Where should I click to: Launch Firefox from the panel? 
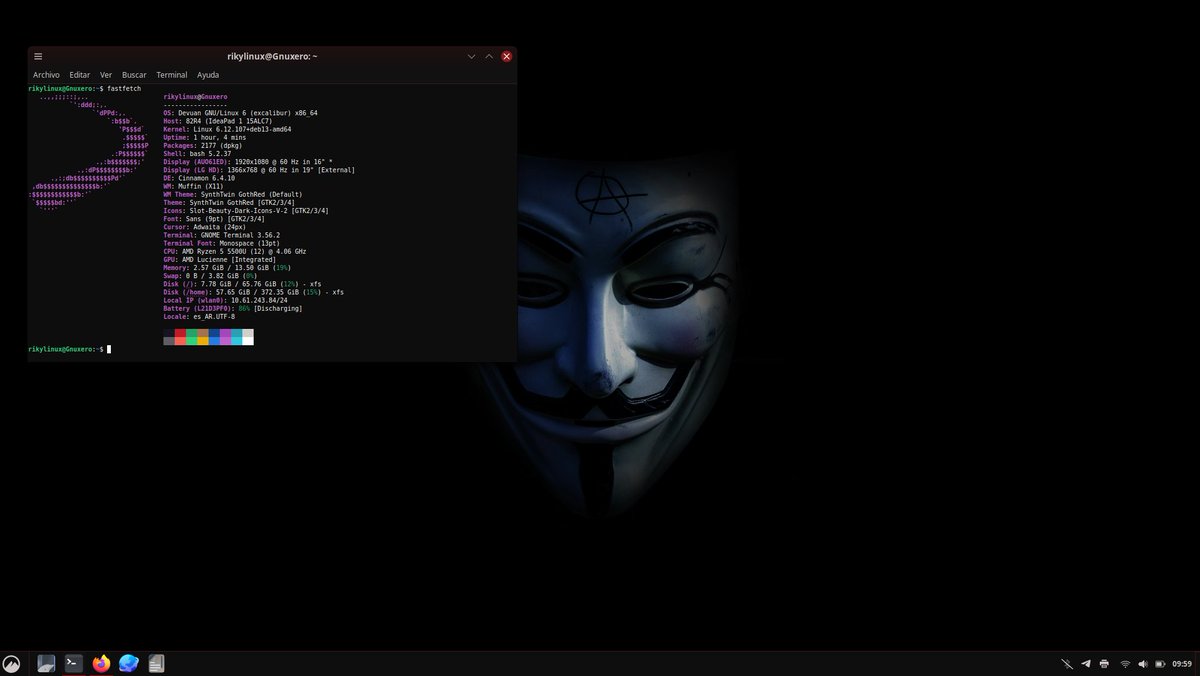tap(101, 663)
